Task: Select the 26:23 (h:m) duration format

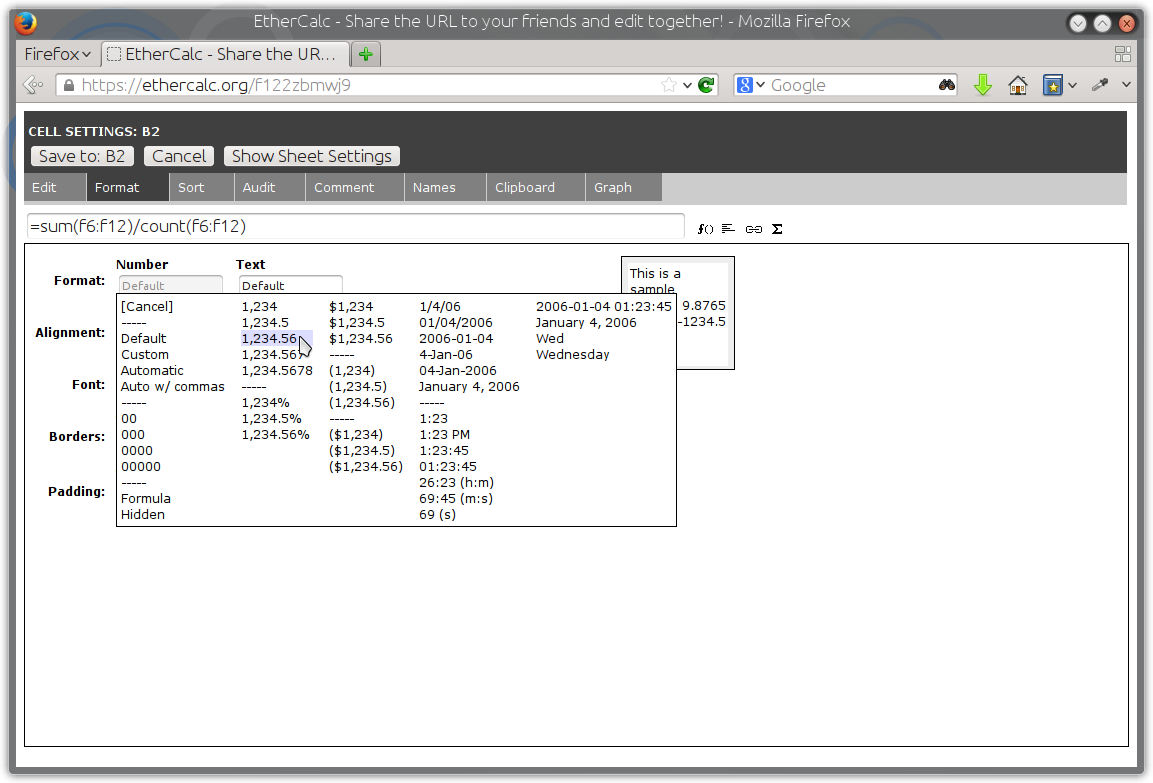Action: (x=456, y=483)
